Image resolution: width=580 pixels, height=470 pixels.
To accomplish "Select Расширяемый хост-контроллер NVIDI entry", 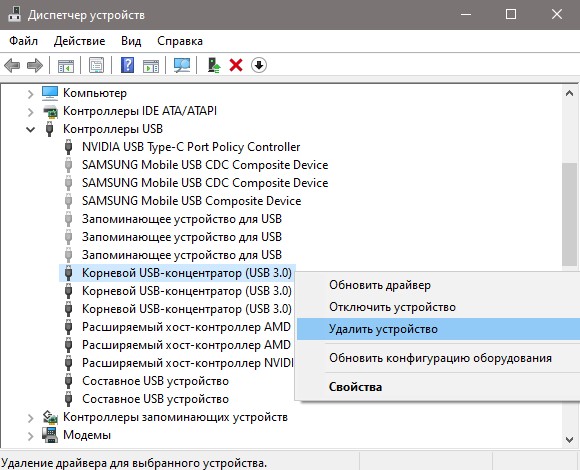I will pyautogui.click(x=188, y=363).
